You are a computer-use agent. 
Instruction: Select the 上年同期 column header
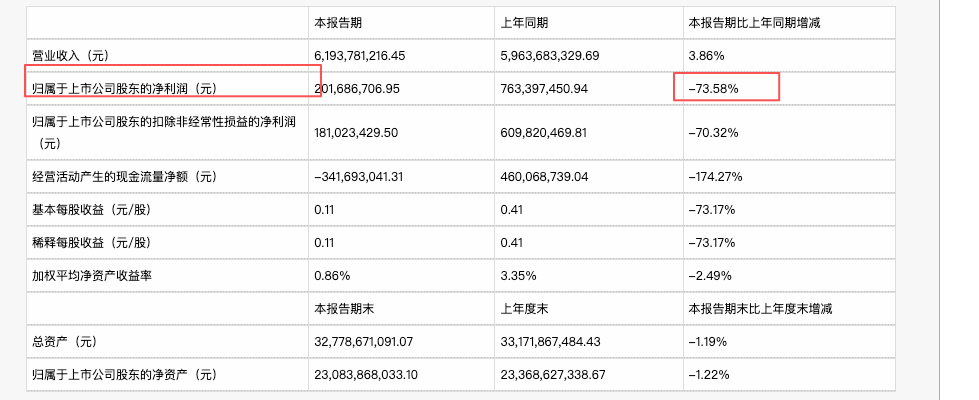pyautogui.click(x=524, y=23)
